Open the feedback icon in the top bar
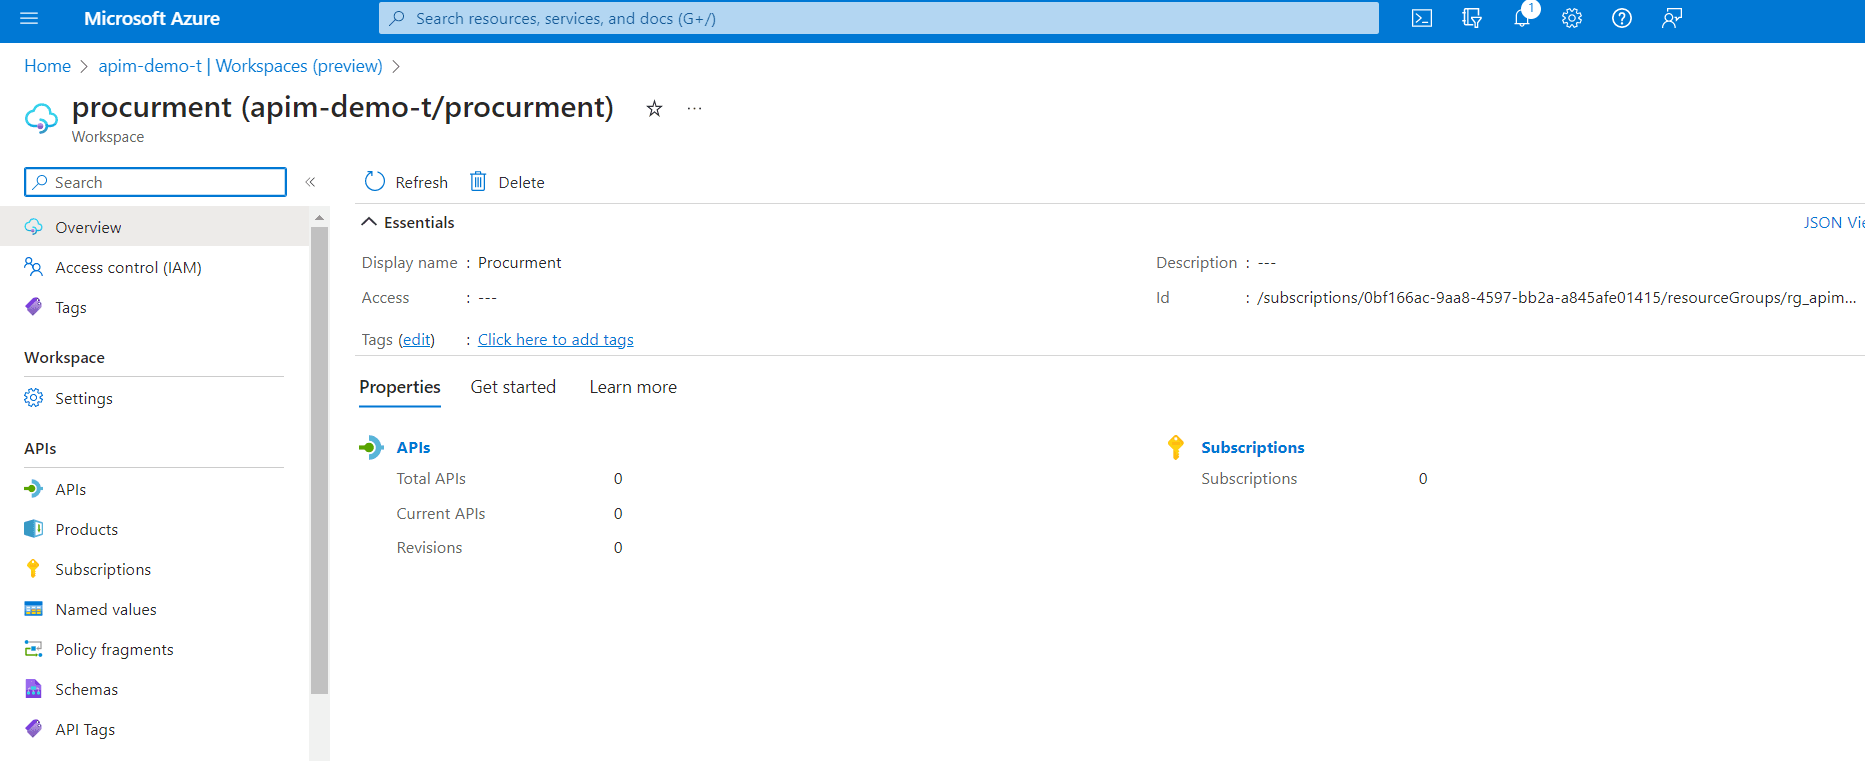Viewport: 1865px width, 761px height. 1672,18
